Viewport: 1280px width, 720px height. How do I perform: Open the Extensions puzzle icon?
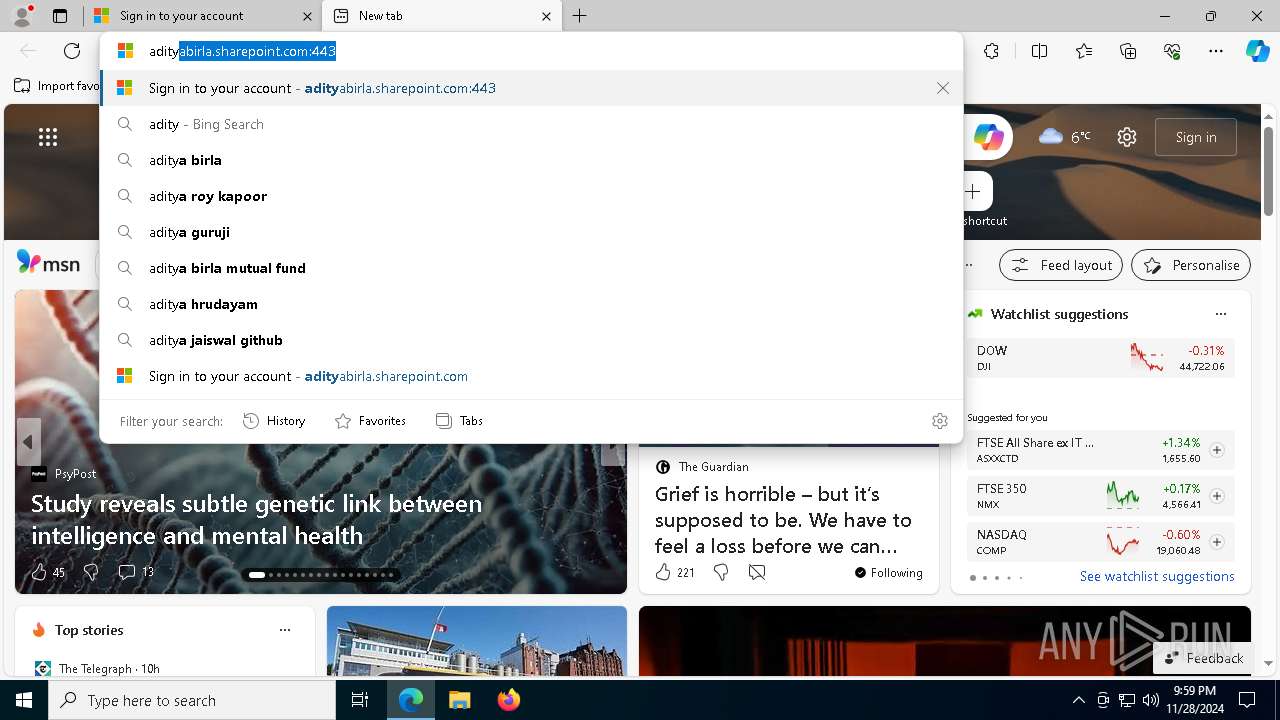pos(991,51)
